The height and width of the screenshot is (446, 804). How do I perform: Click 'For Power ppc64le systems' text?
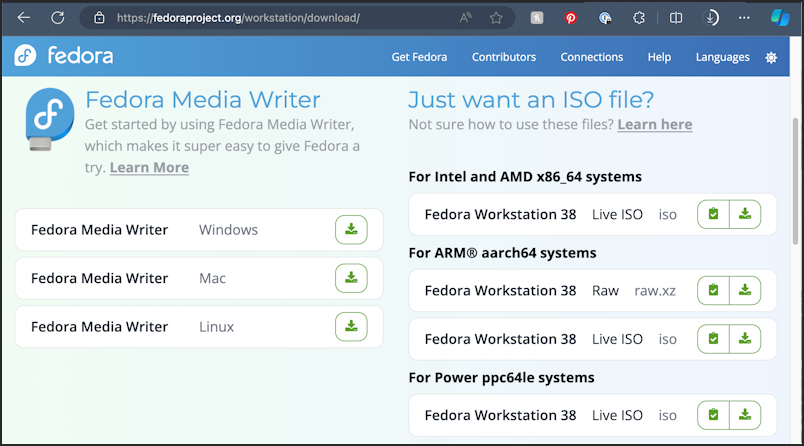click(501, 378)
